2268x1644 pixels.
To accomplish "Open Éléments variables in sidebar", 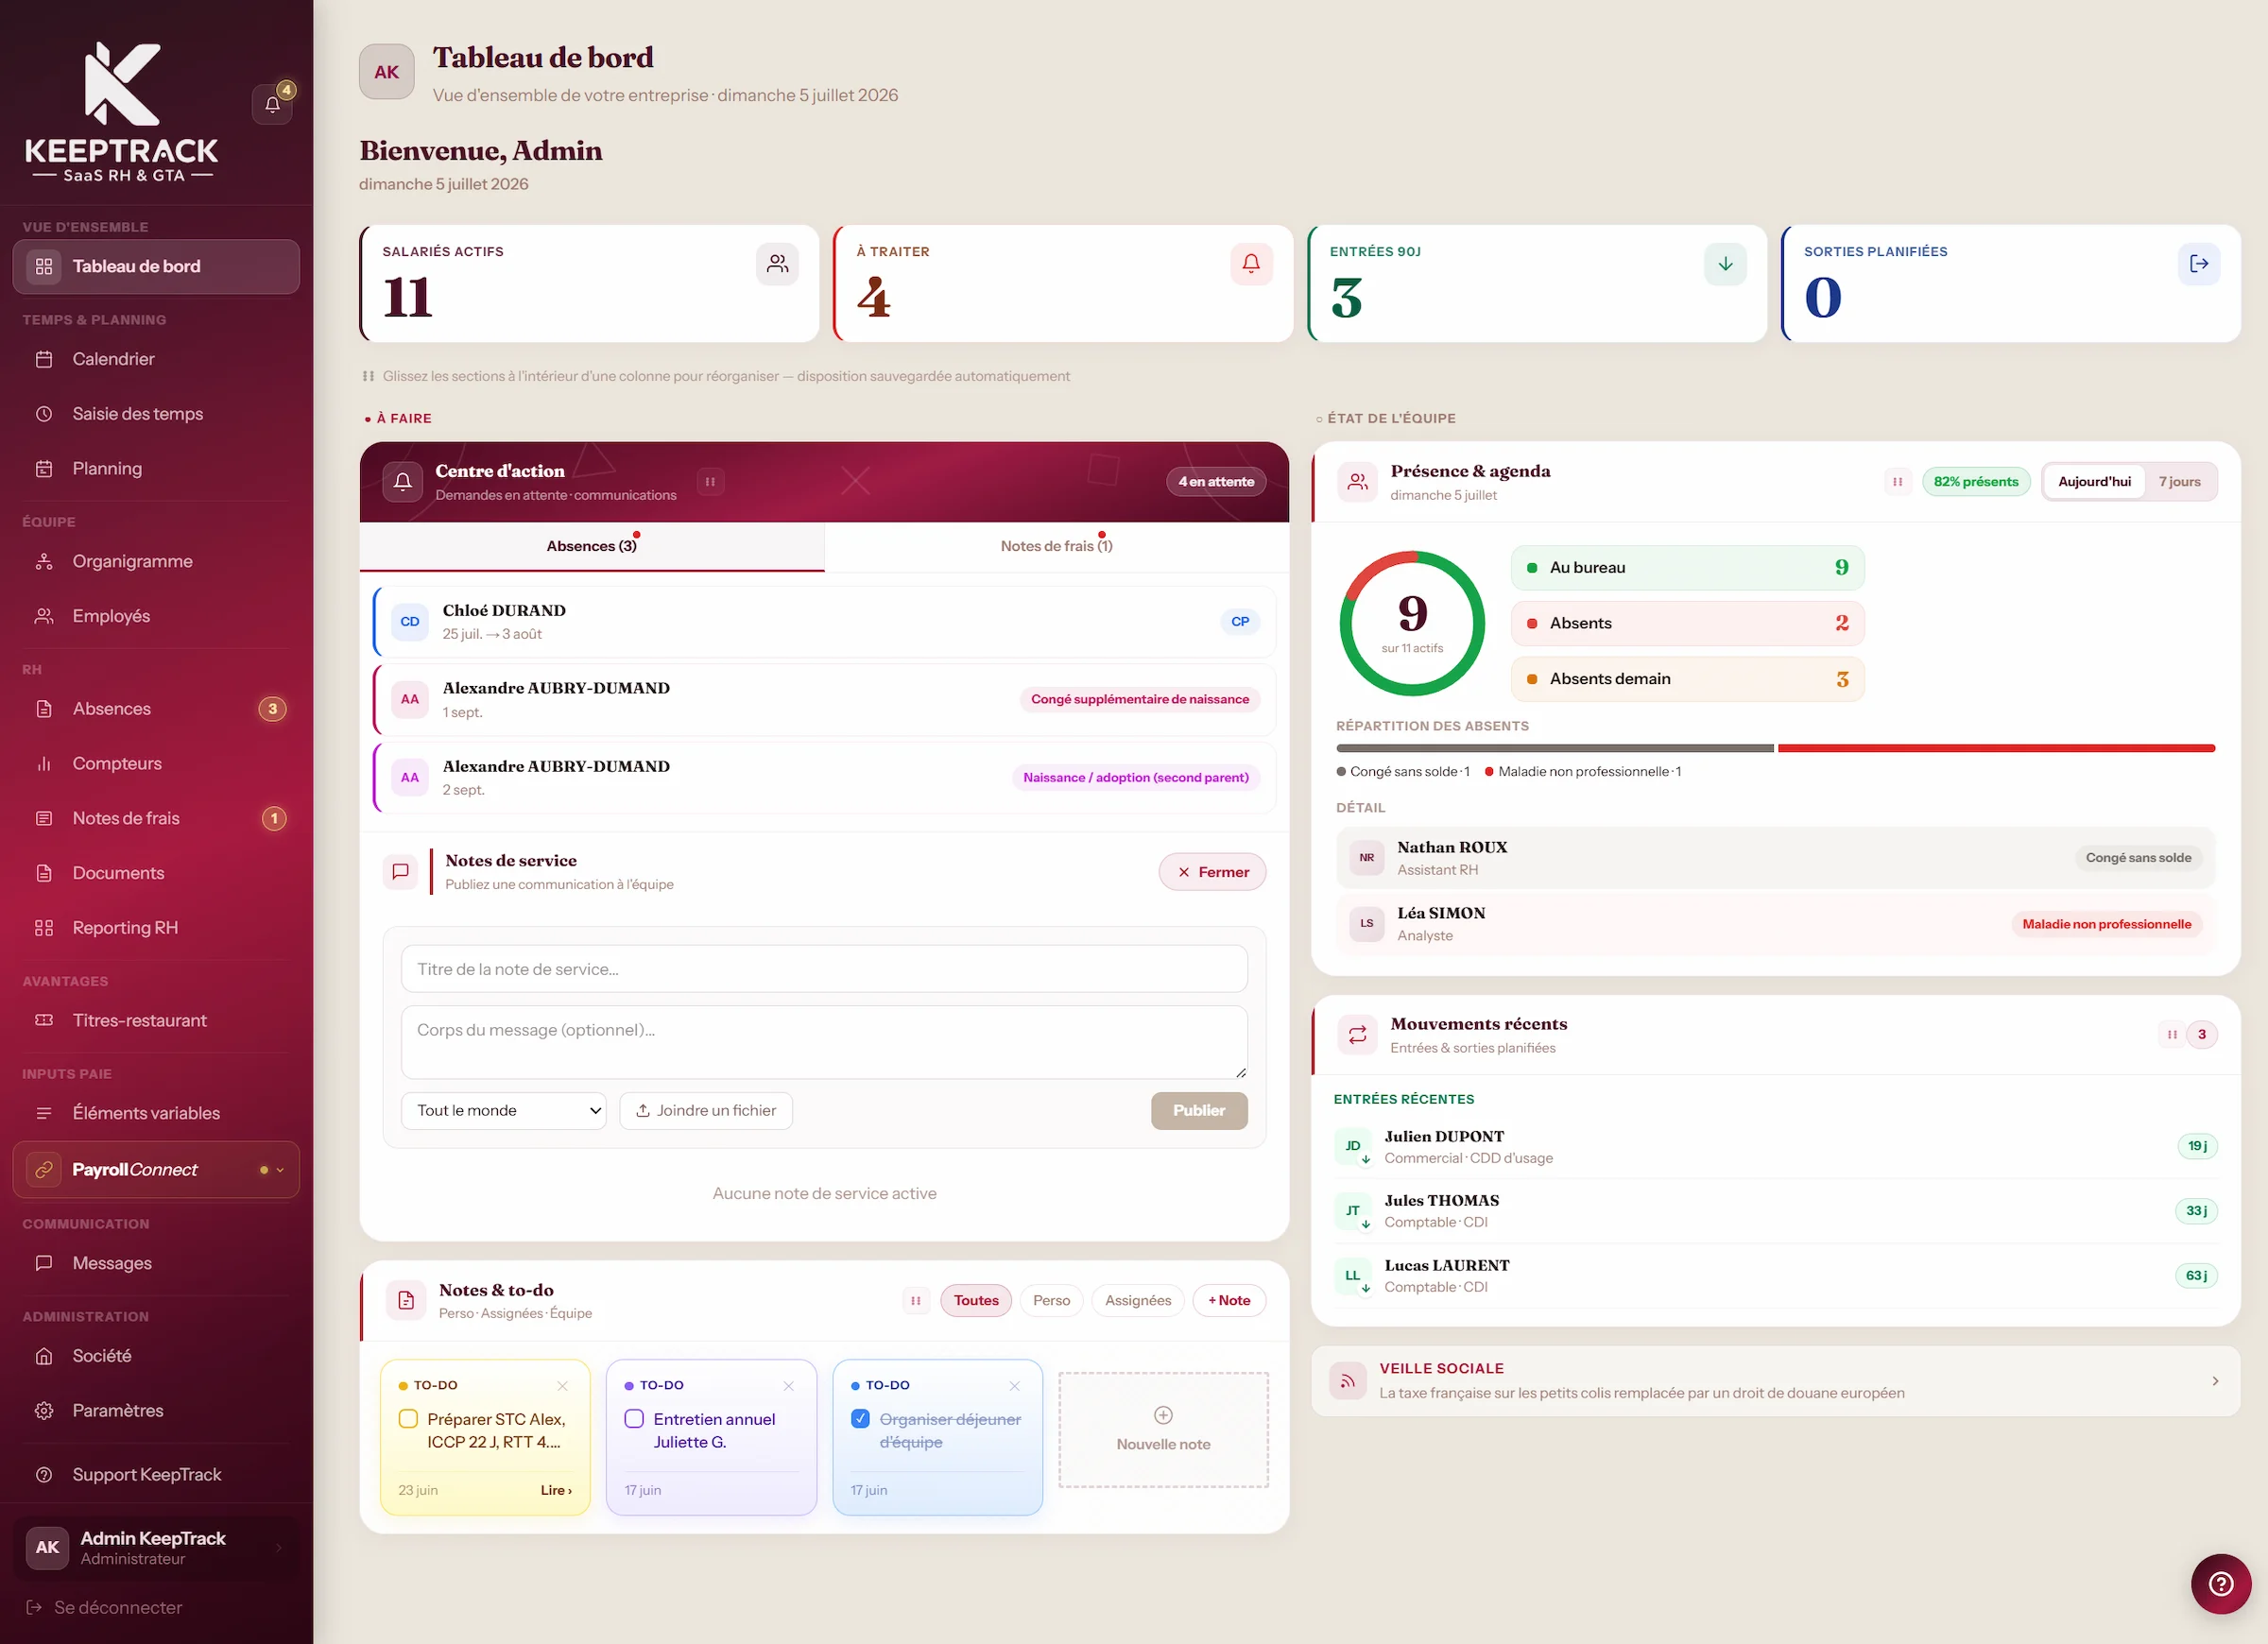I will click(156, 1114).
